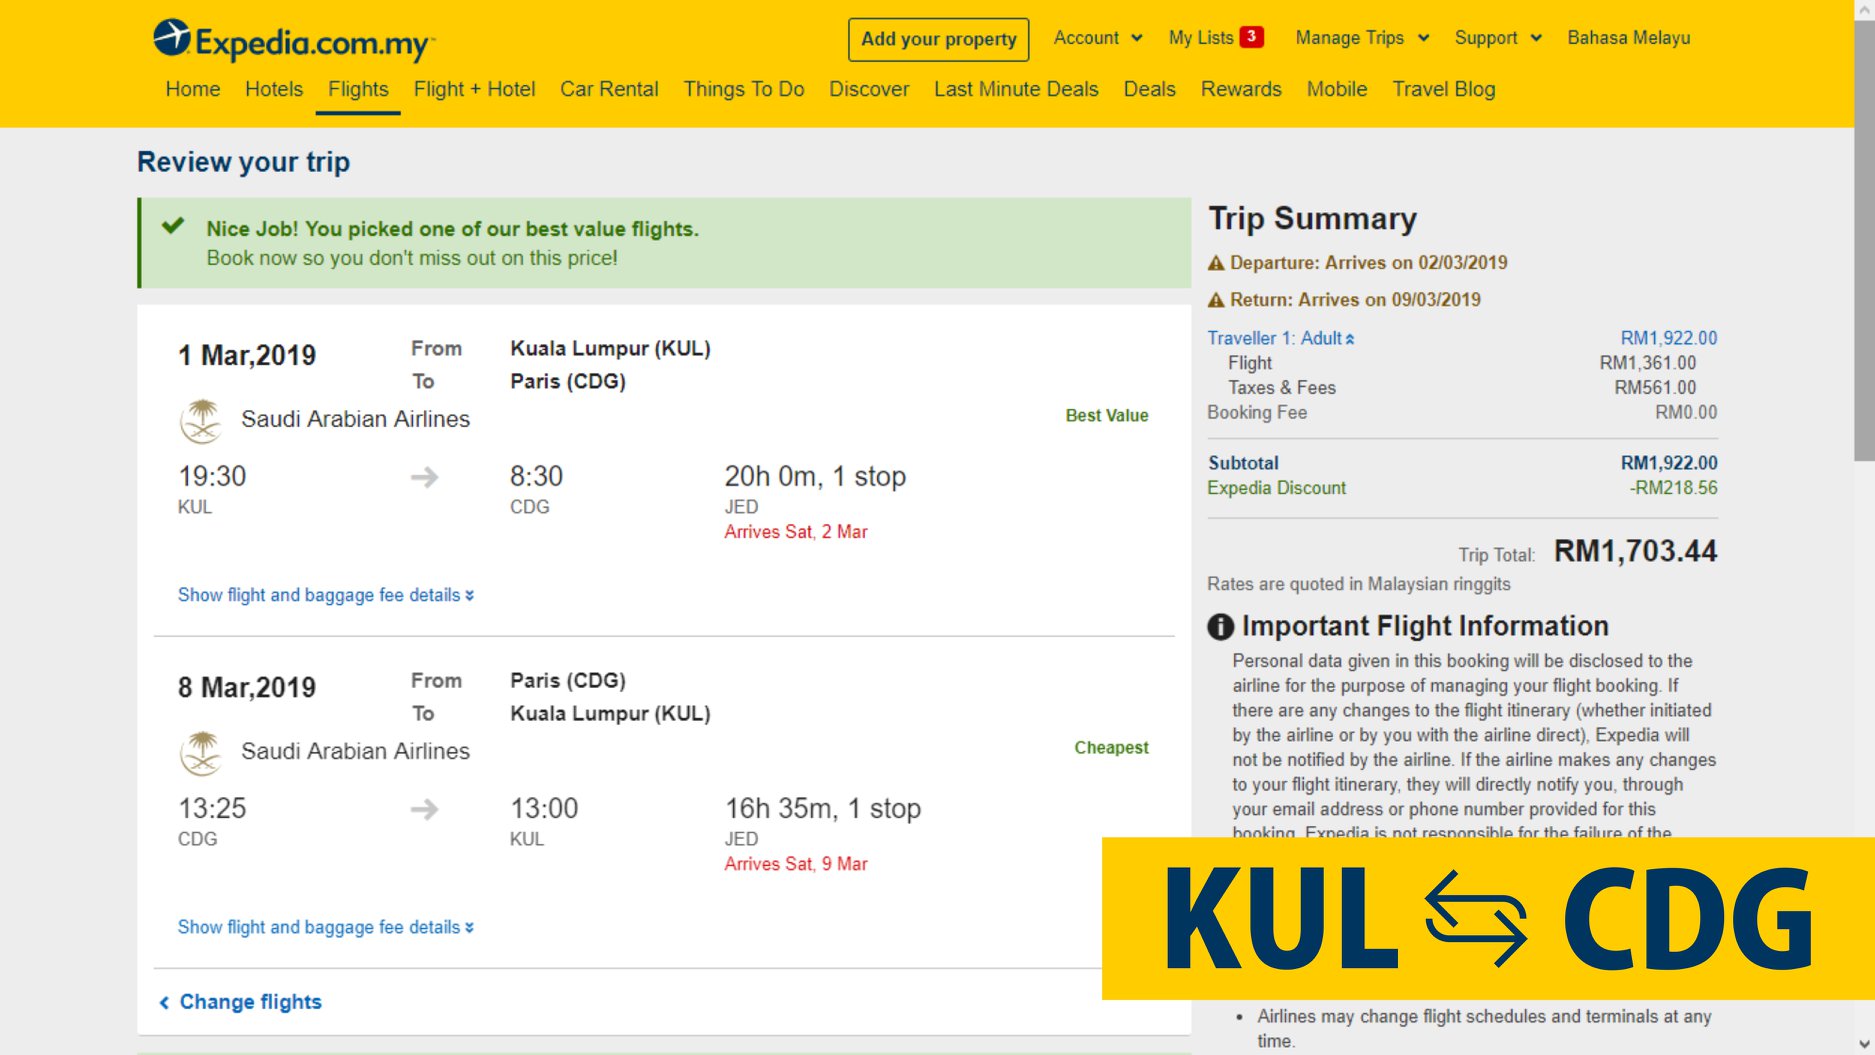
Task: Open the Manage Trips dropdown
Action: coord(1362,38)
